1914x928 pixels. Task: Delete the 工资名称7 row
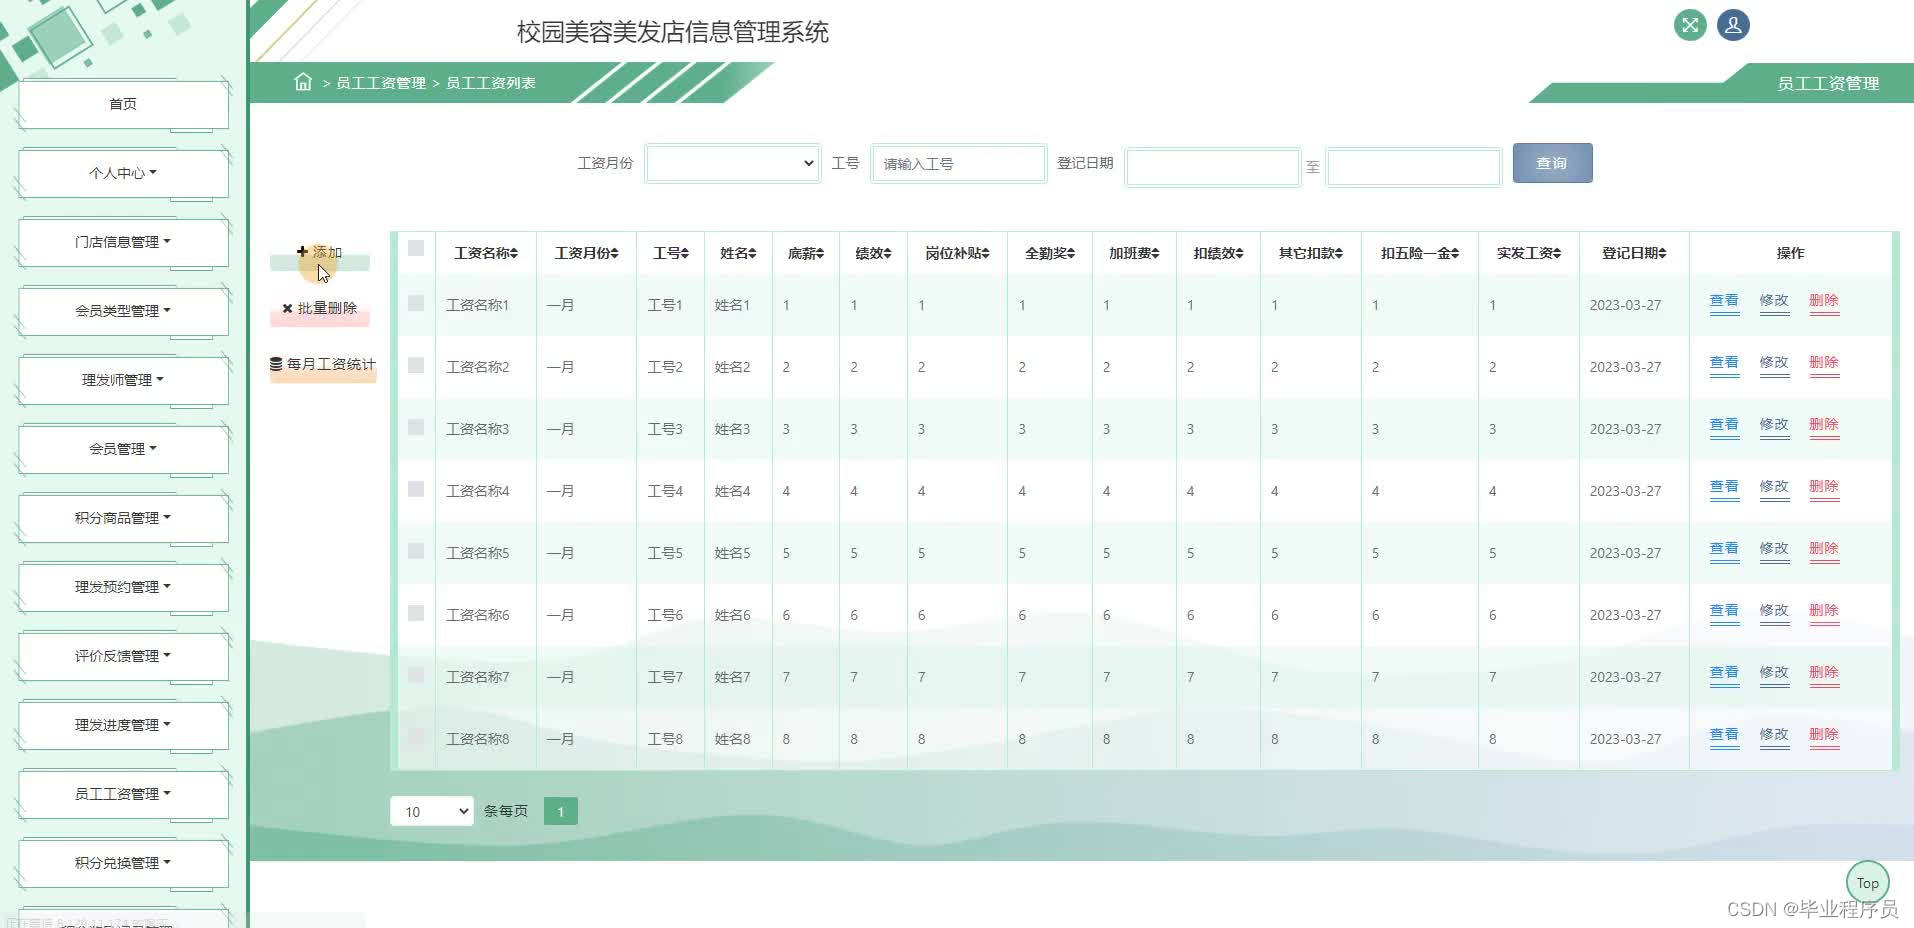pos(1824,673)
